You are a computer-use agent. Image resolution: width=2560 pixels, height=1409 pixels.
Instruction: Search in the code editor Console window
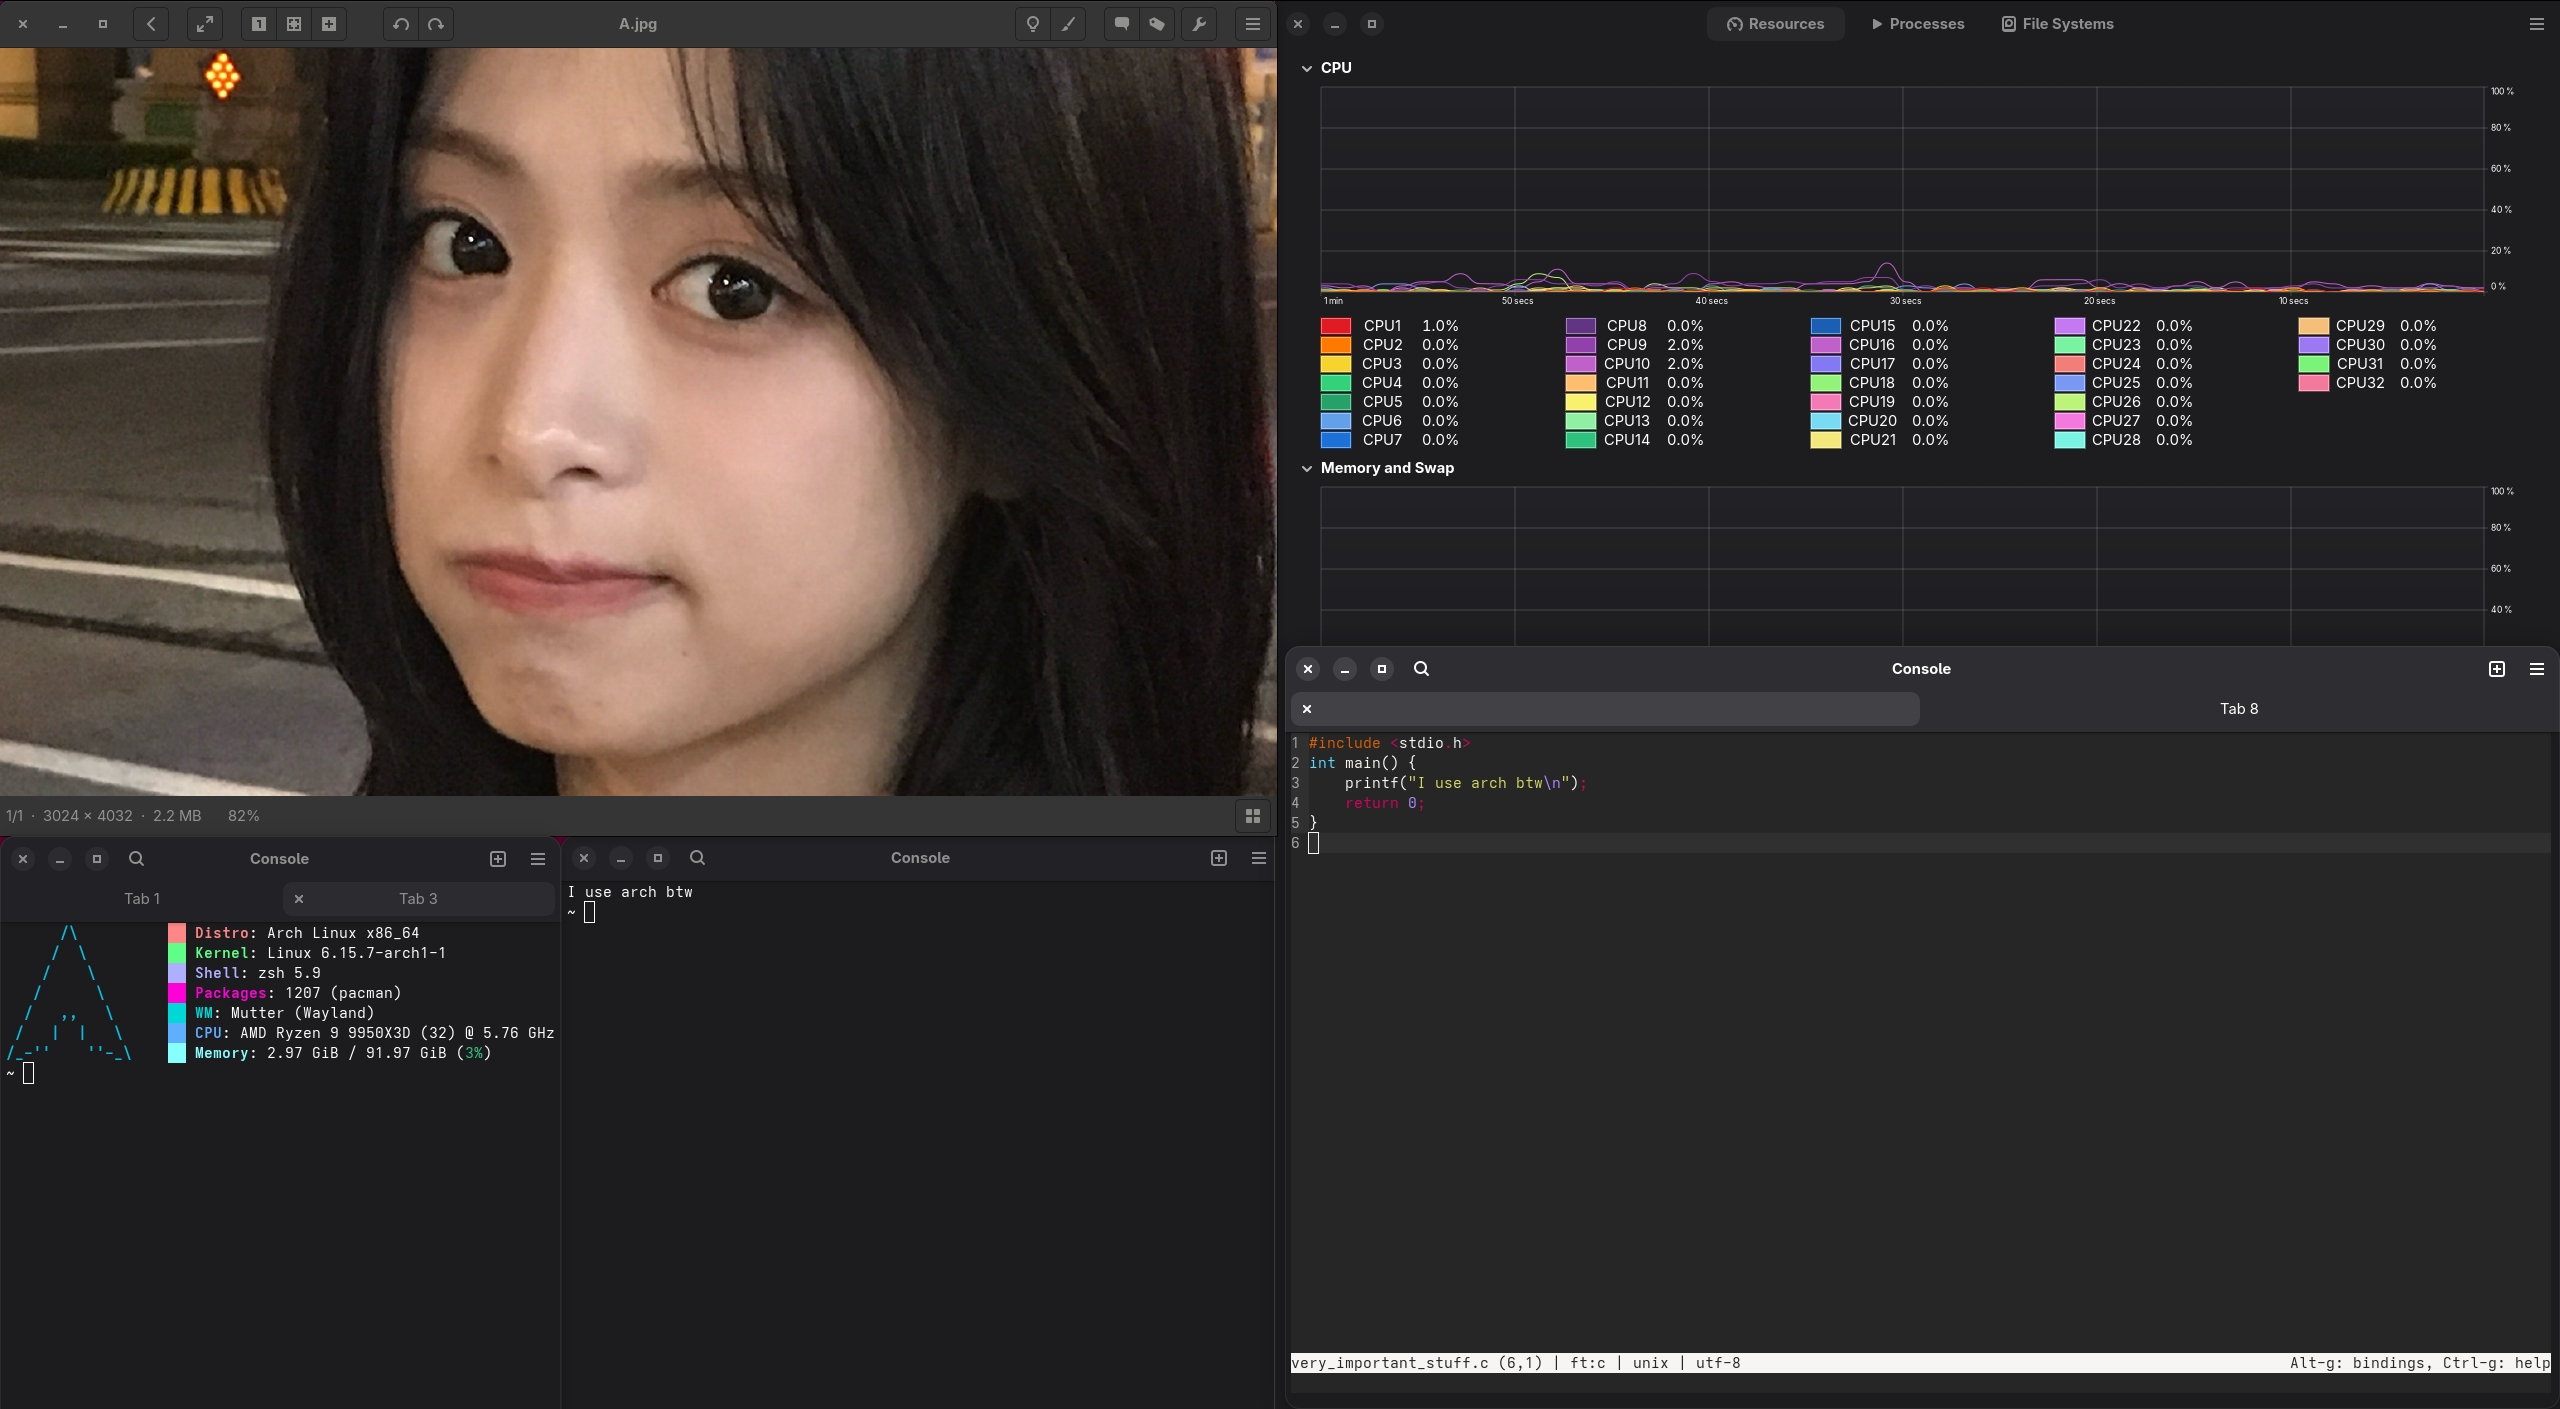[1421, 669]
